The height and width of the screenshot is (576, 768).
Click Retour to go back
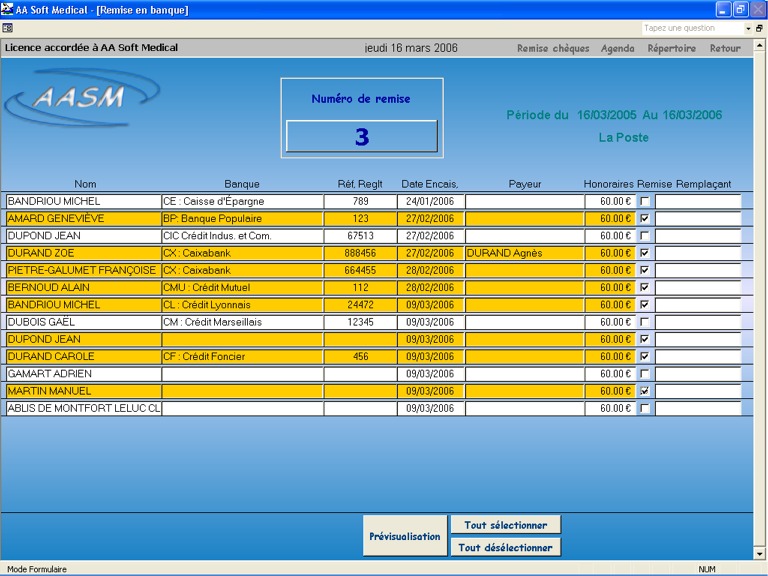point(725,48)
